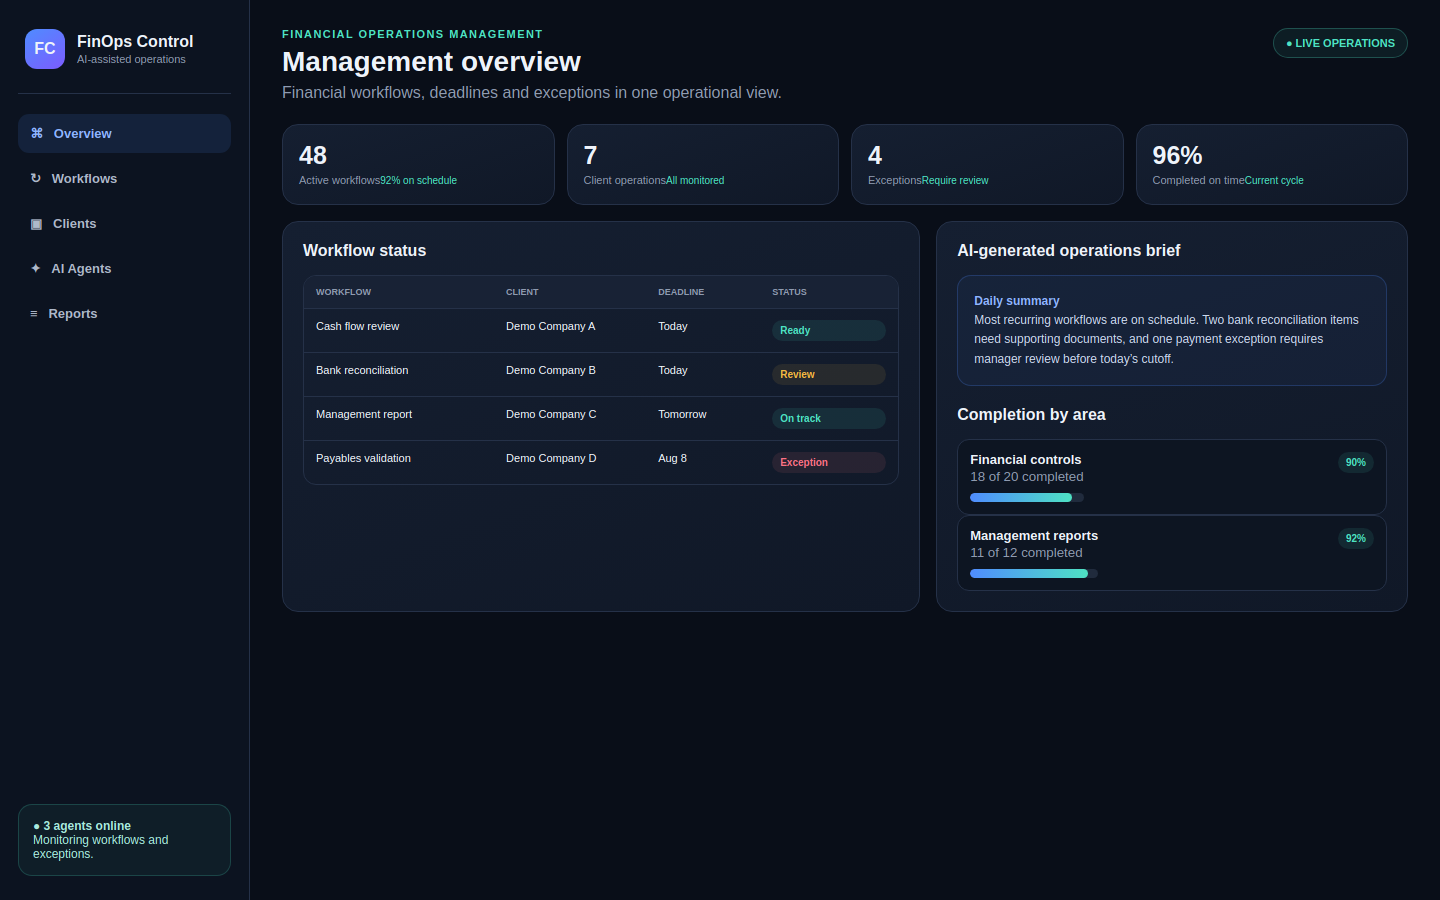Click the Reports lines icon
The image size is (1440, 900).
[x=34, y=314]
